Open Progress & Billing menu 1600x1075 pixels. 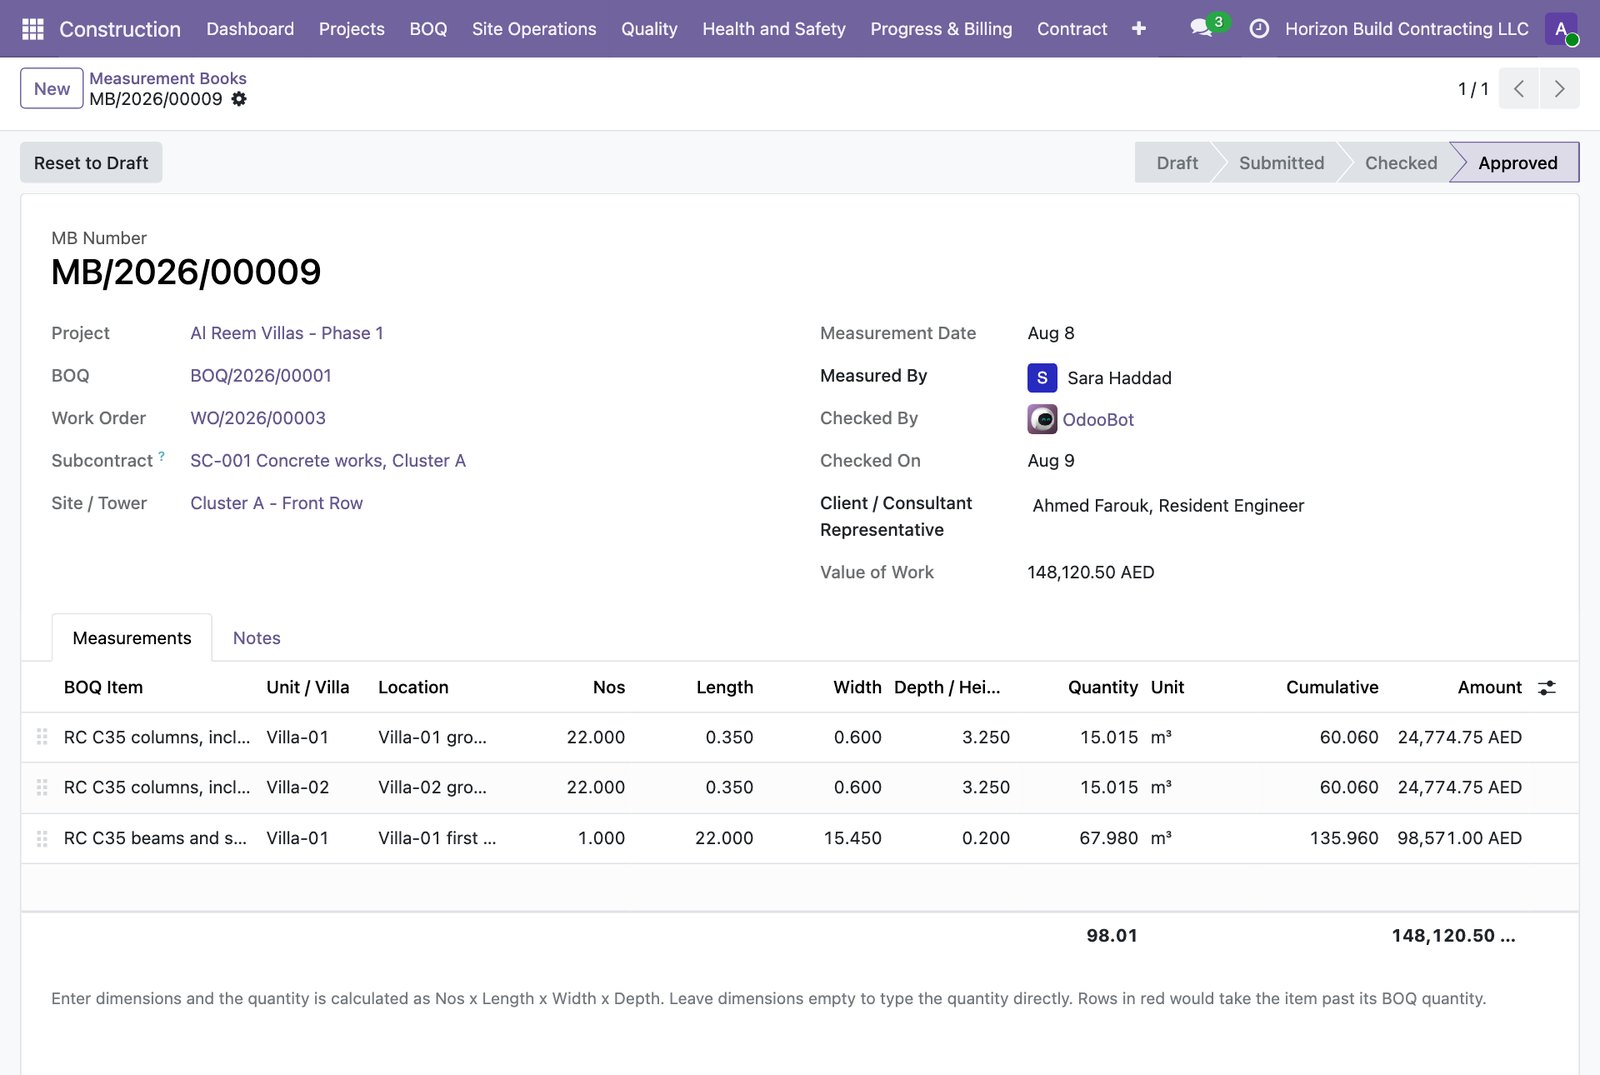click(941, 29)
